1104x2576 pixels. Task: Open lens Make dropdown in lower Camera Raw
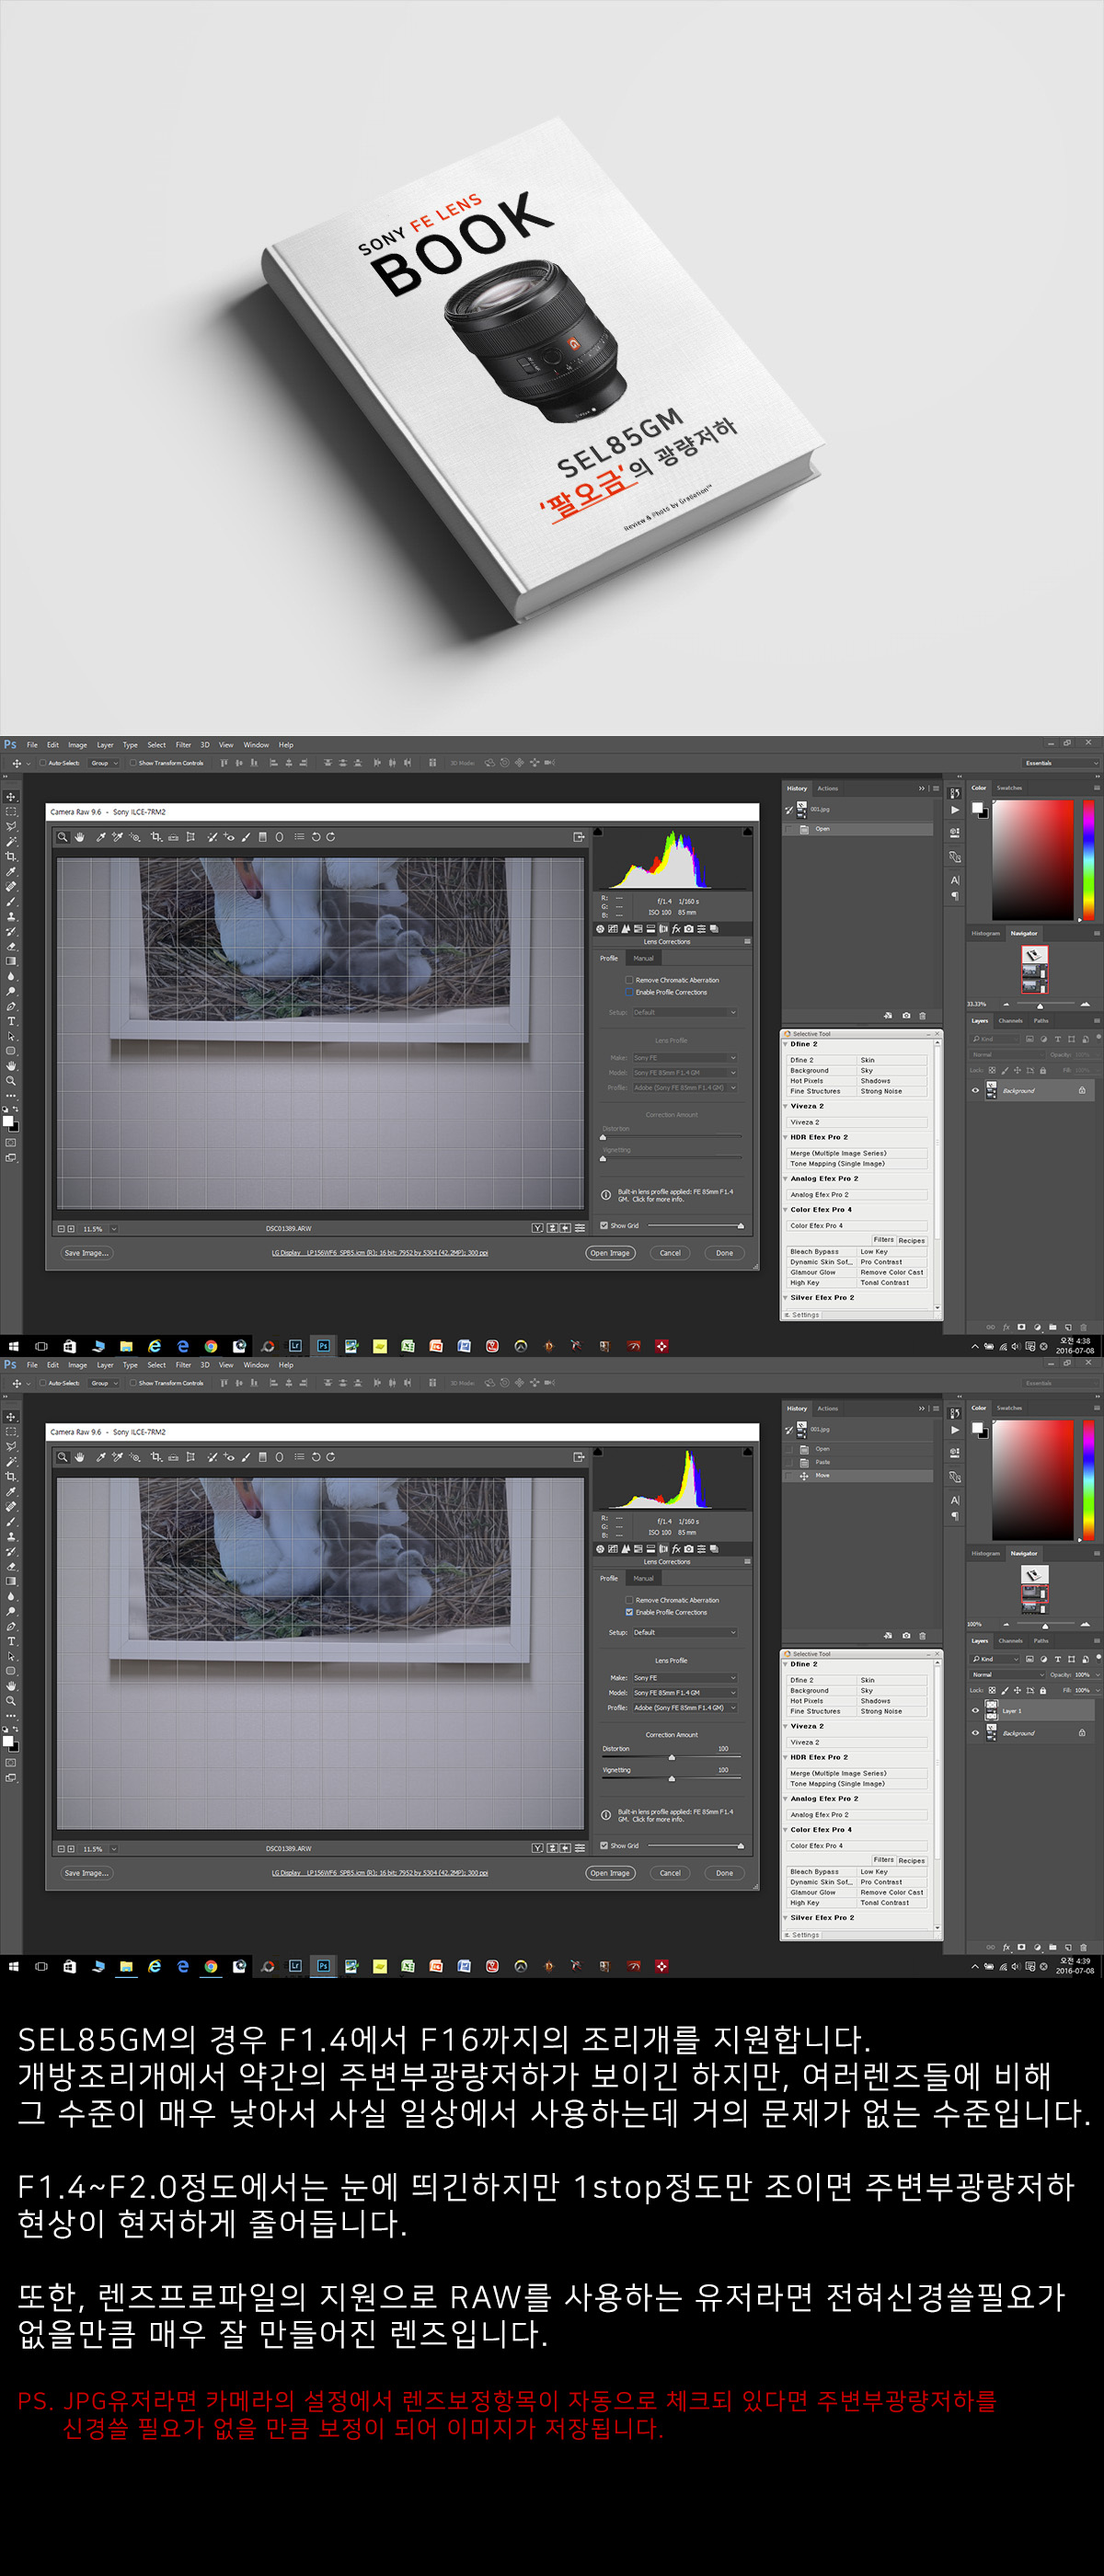point(685,1678)
